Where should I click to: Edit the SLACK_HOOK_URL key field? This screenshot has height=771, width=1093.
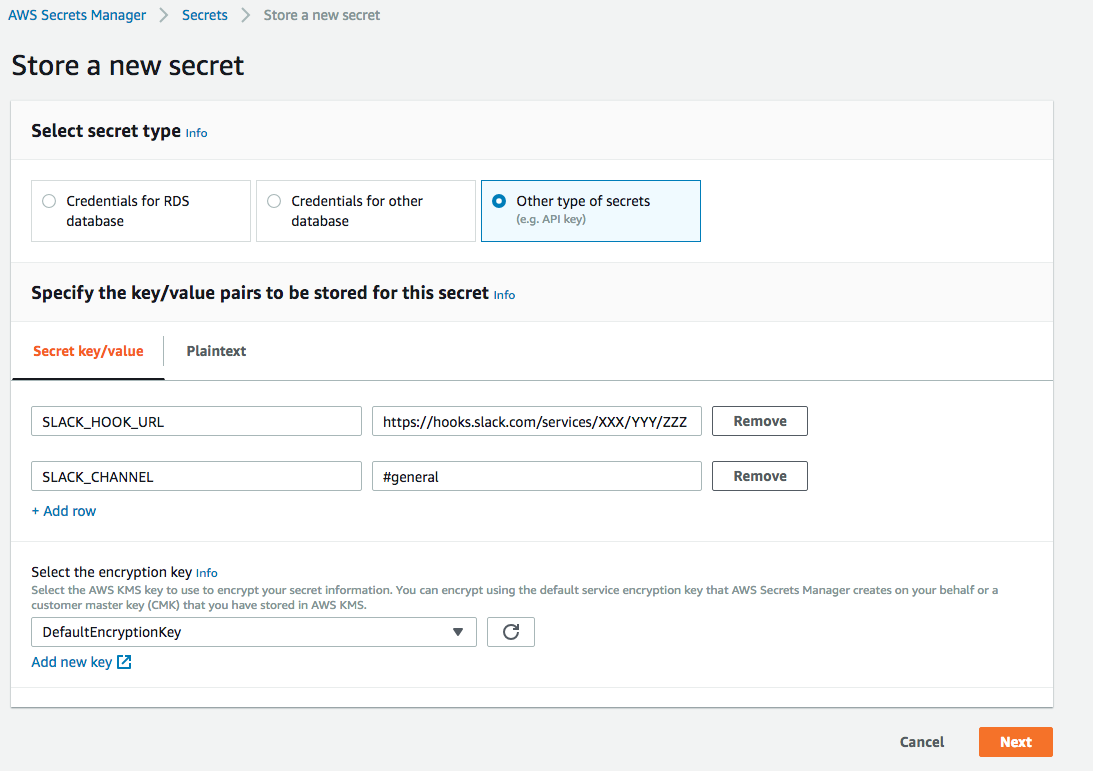point(196,421)
